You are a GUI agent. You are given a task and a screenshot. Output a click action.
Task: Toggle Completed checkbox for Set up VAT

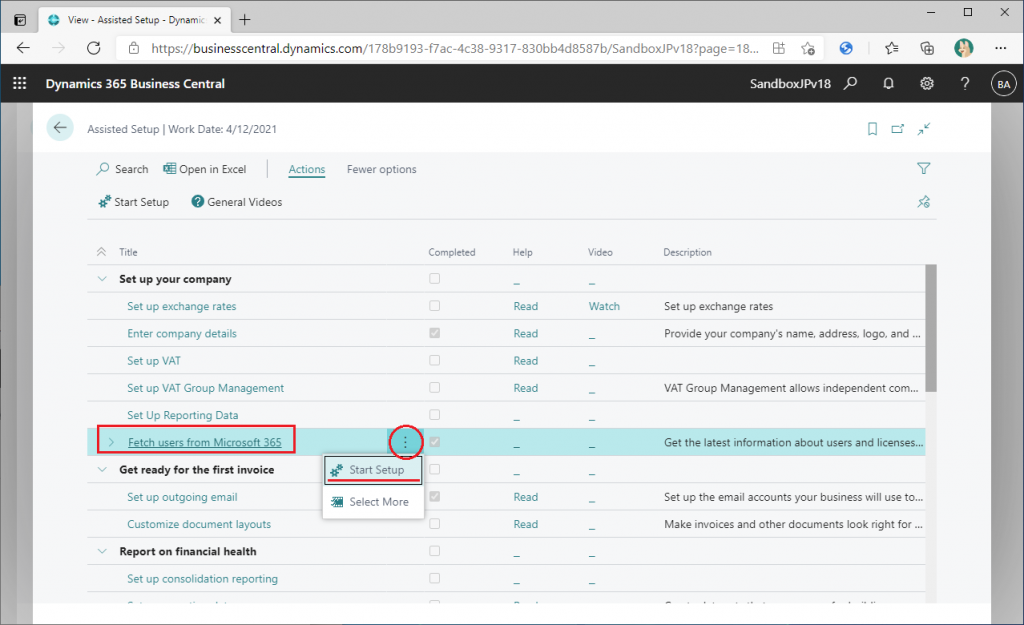coord(434,361)
